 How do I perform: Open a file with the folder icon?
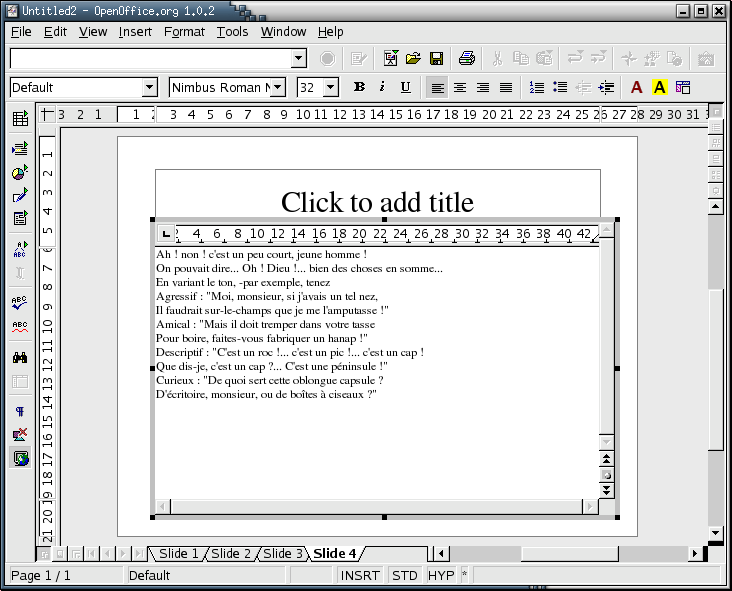[x=413, y=58]
